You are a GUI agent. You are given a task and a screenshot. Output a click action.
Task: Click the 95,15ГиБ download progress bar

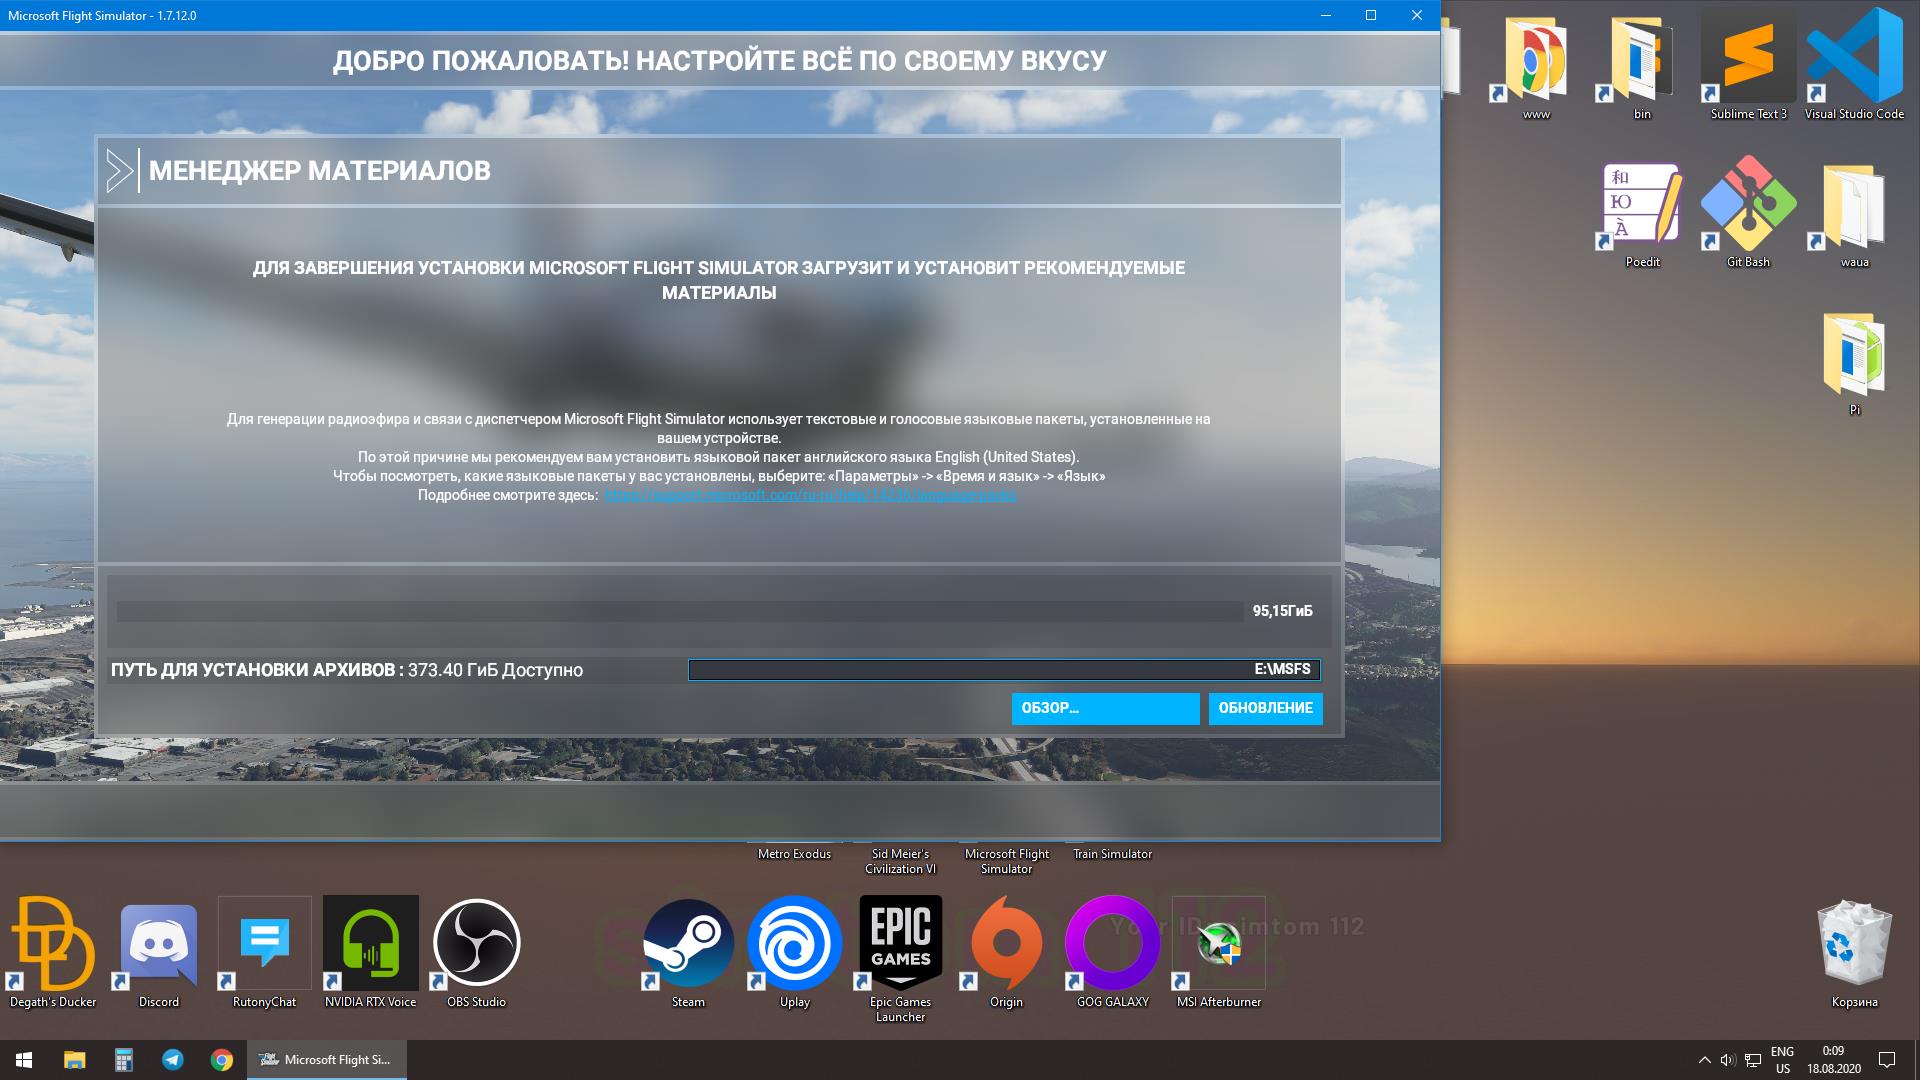[680, 611]
